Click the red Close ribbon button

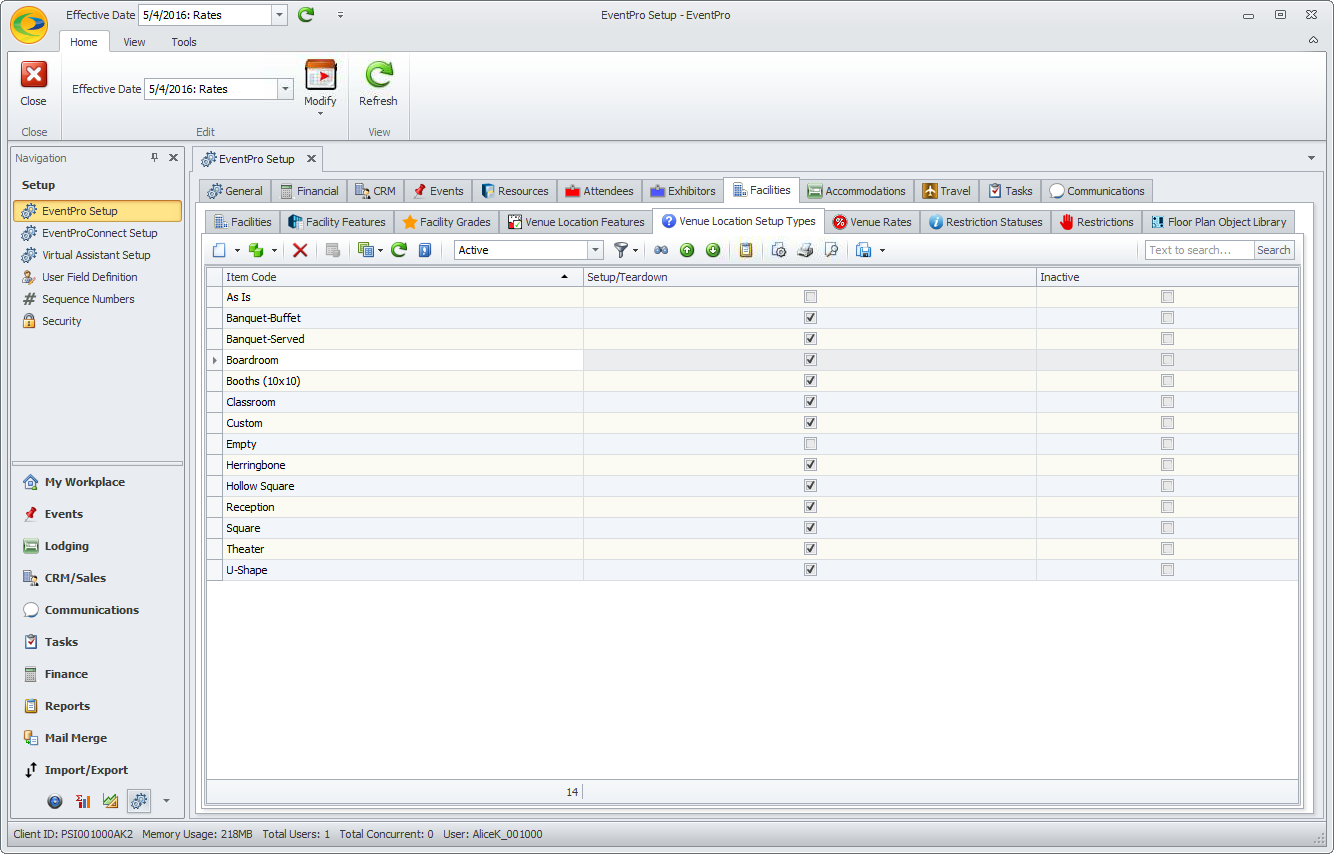(x=34, y=84)
